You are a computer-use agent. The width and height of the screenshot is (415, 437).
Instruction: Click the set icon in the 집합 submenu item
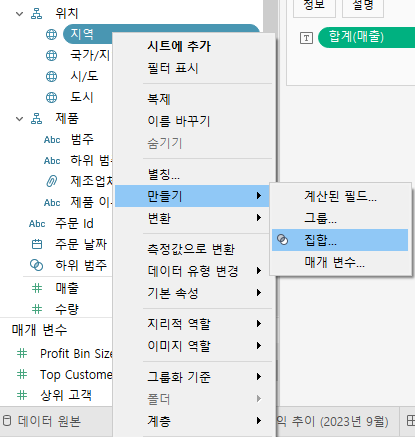[x=283, y=240]
